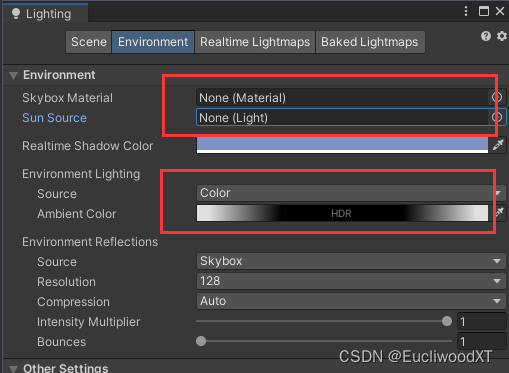509x373 pixels.
Task: Open the Realtime Lightmaps tab
Action: coord(255,42)
